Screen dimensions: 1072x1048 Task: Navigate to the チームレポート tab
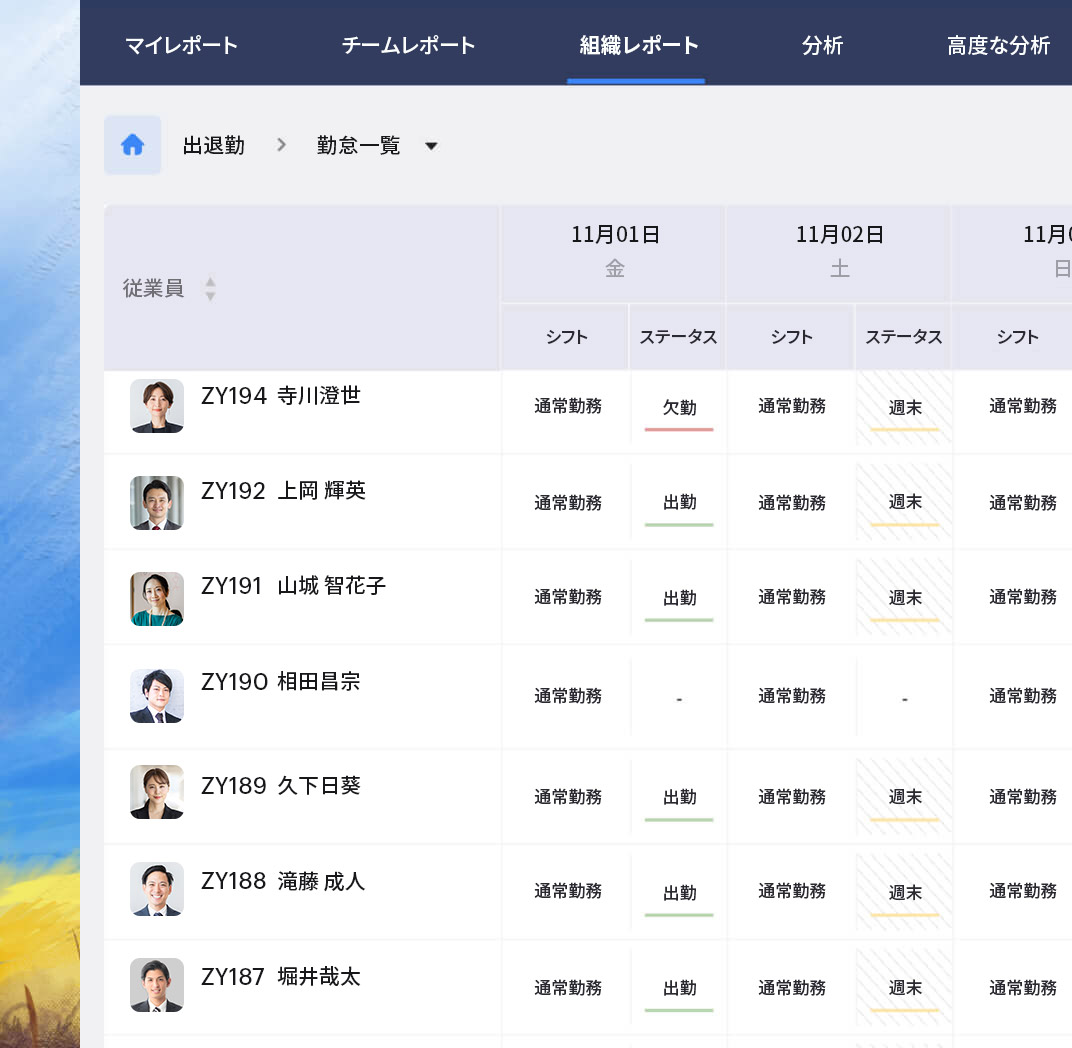tap(407, 44)
